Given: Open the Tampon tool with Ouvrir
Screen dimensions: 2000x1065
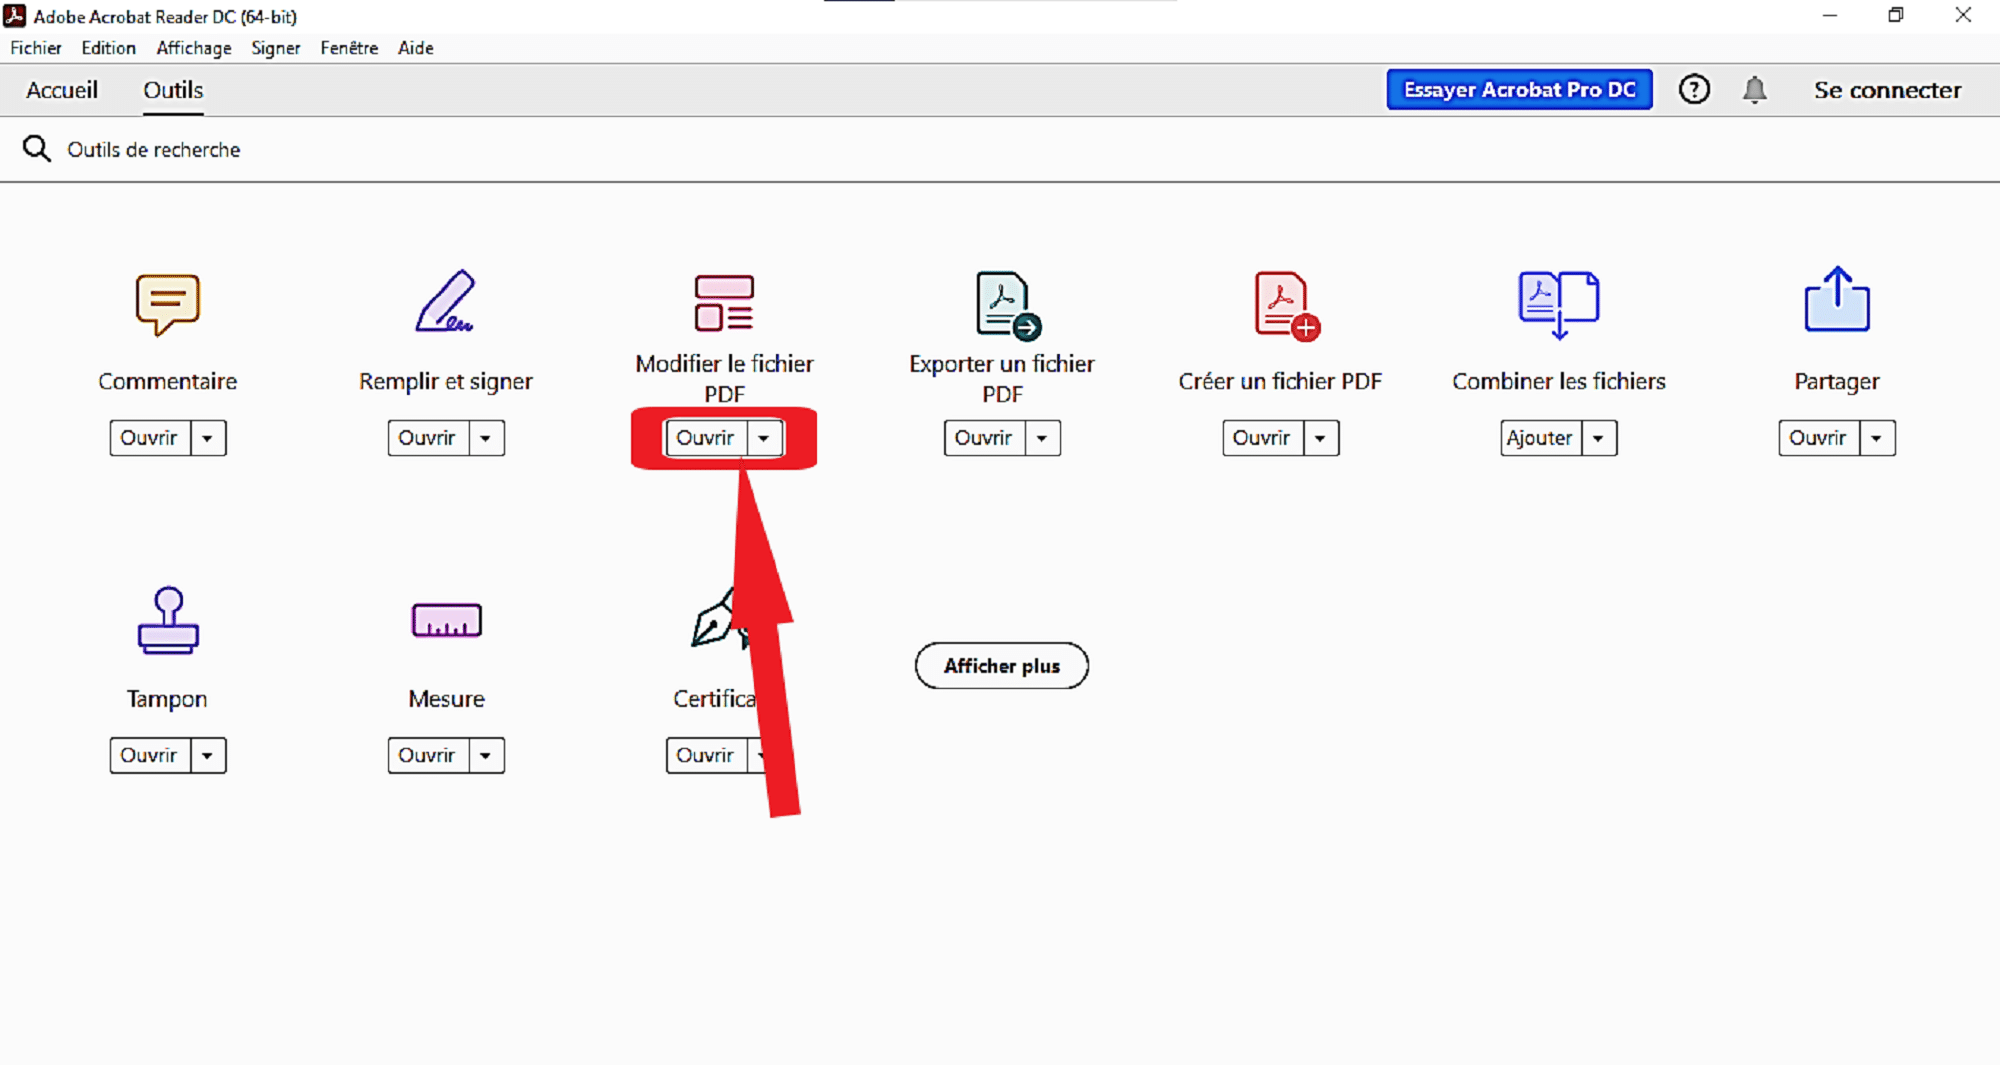Looking at the screenshot, I should coord(149,755).
